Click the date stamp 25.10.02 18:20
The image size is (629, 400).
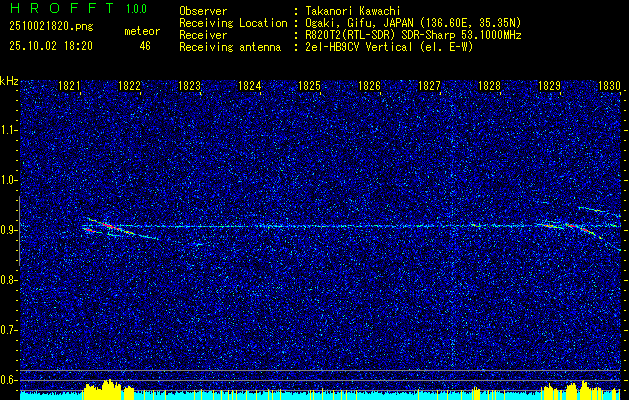coord(51,46)
